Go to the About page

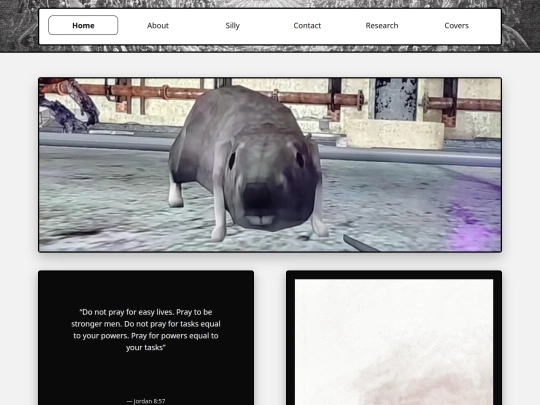pyautogui.click(x=158, y=25)
